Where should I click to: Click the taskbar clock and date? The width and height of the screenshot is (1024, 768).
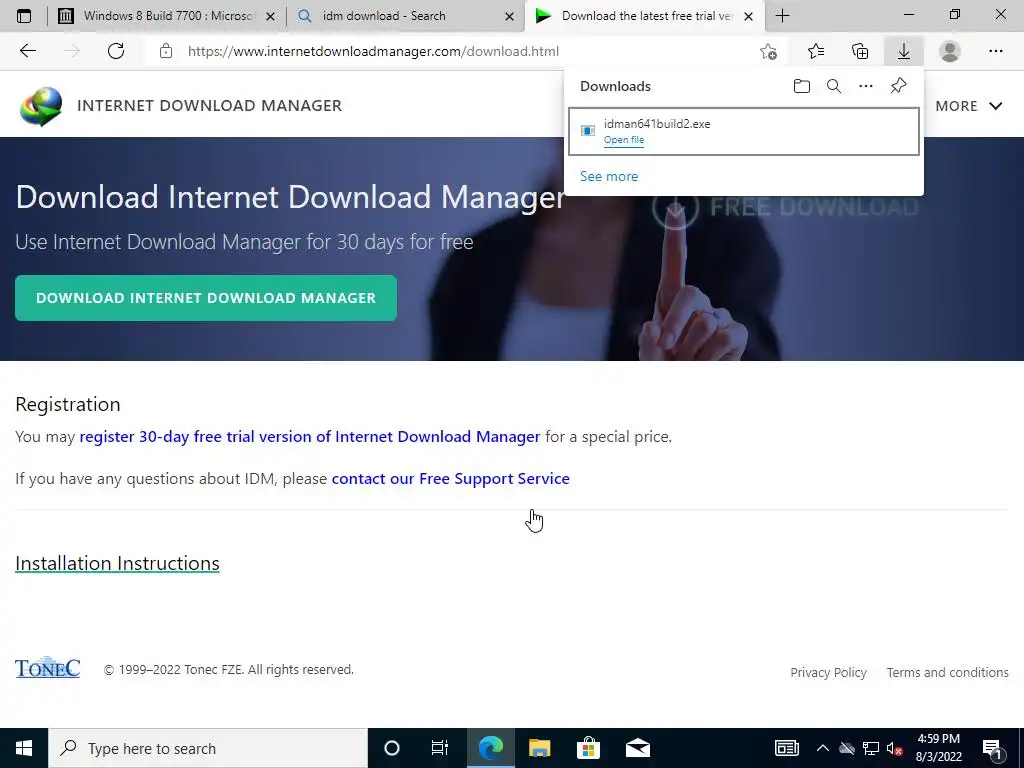click(938, 748)
